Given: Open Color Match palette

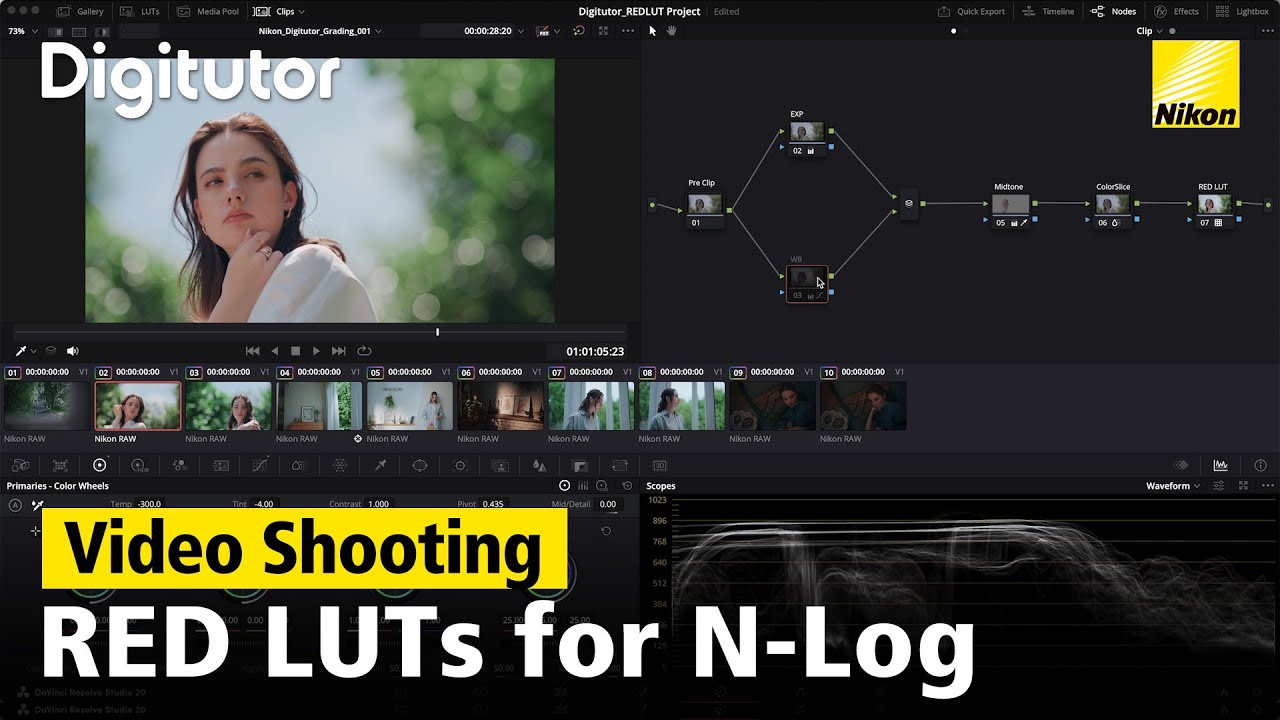Looking at the screenshot, I should (60, 465).
